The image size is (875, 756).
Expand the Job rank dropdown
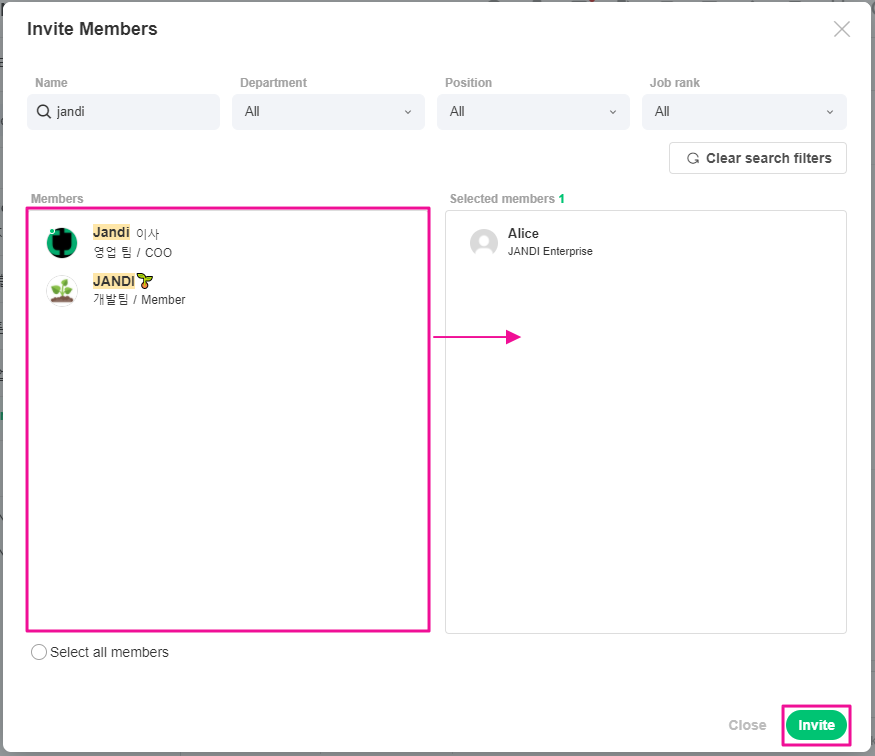click(x=744, y=112)
